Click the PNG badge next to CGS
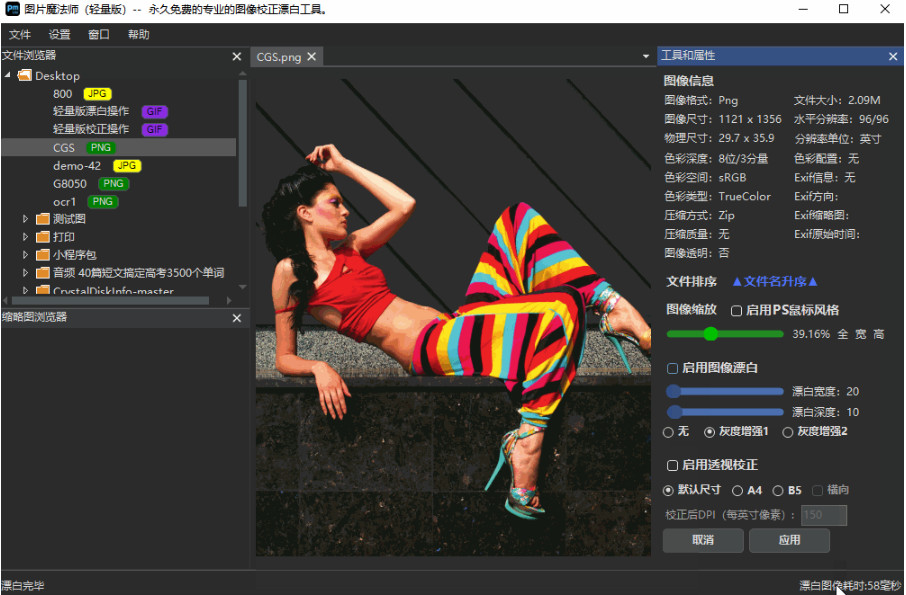This screenshot has width=906, height=595. pos(101,148)
